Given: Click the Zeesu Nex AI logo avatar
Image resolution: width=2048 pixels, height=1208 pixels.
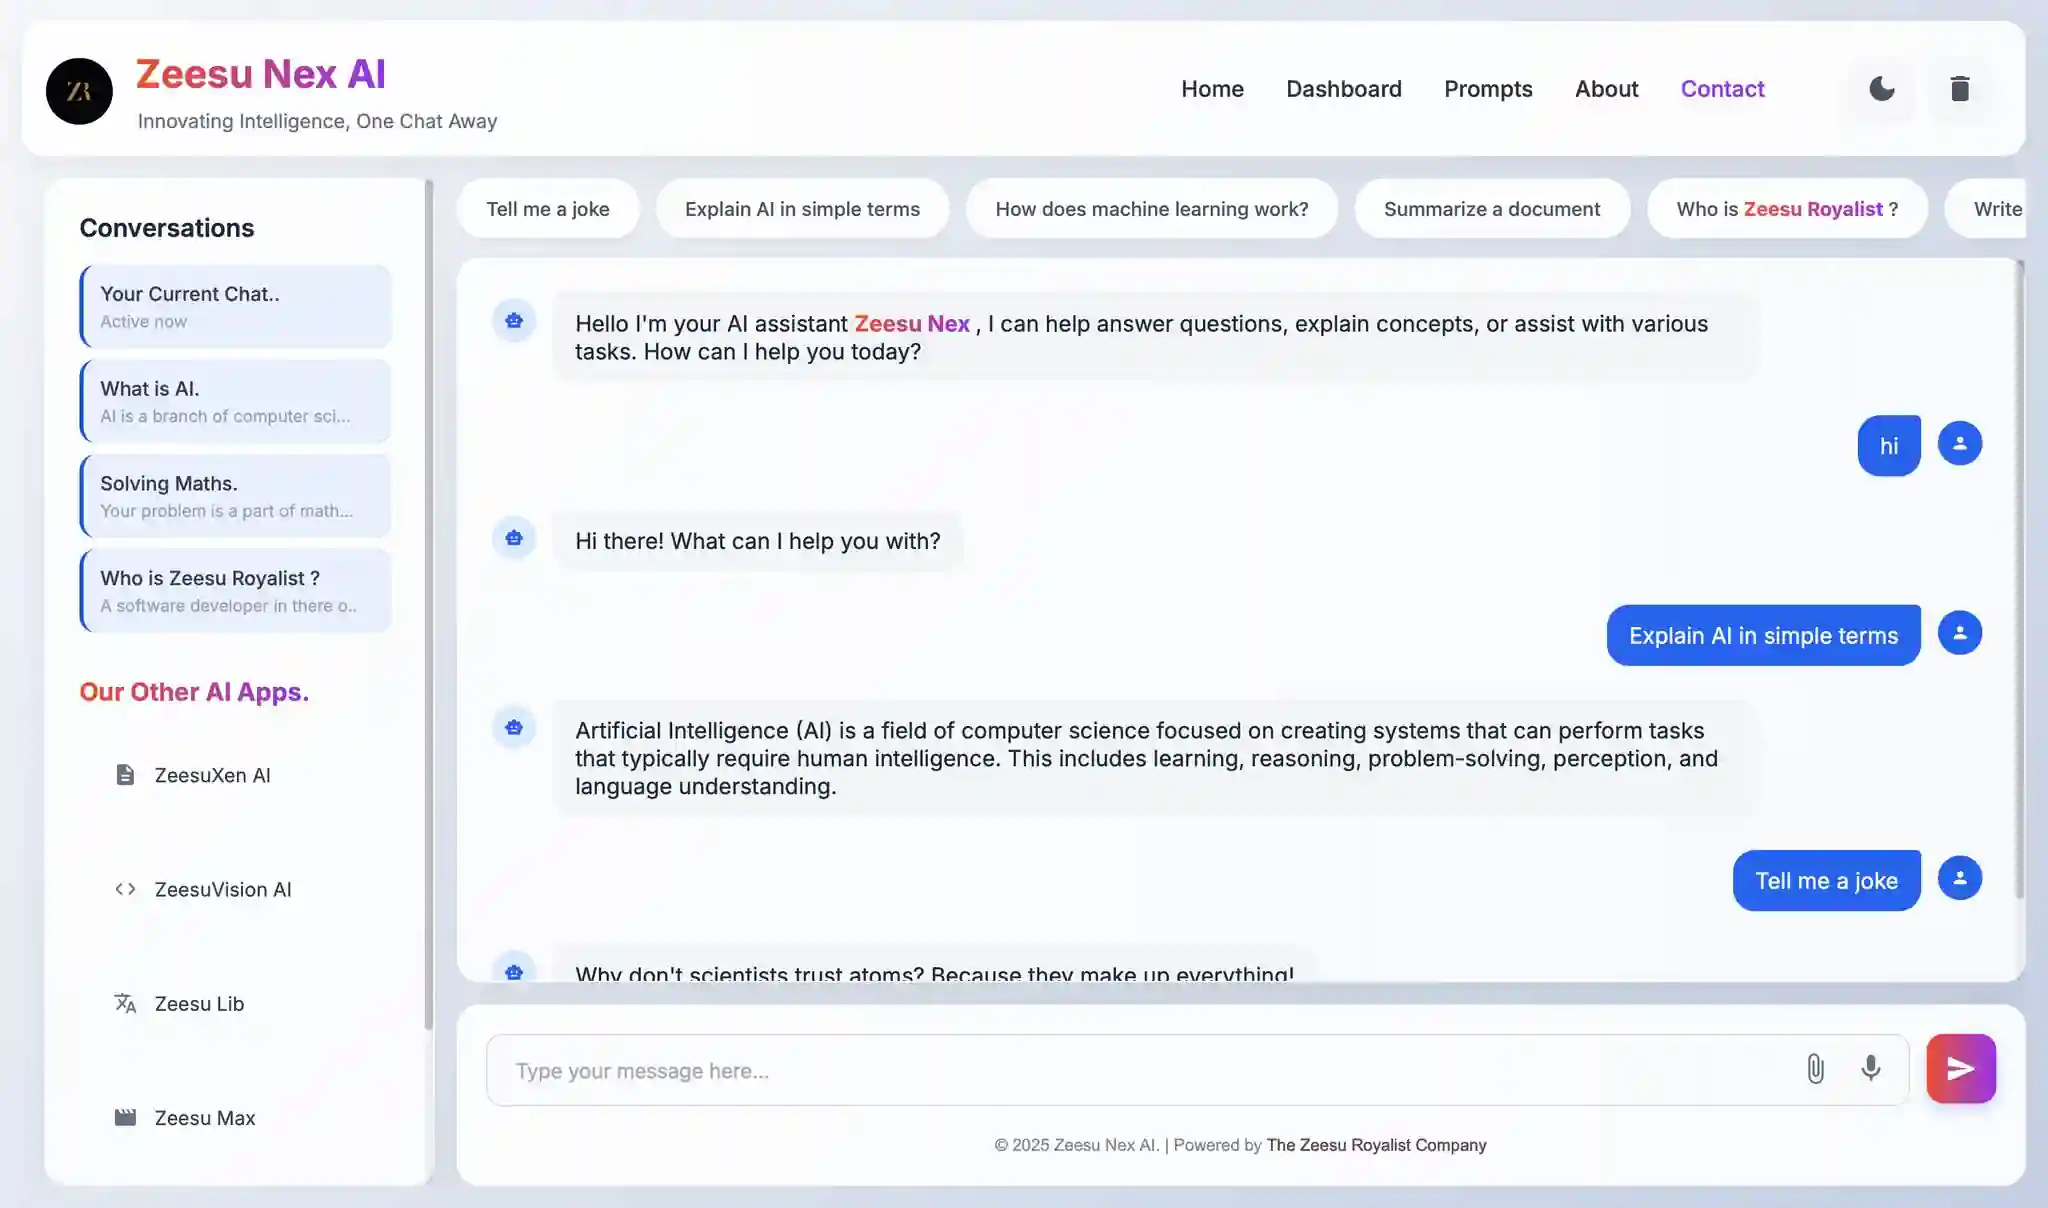Looking at the screenshot, I should click(x=79, y=91).
